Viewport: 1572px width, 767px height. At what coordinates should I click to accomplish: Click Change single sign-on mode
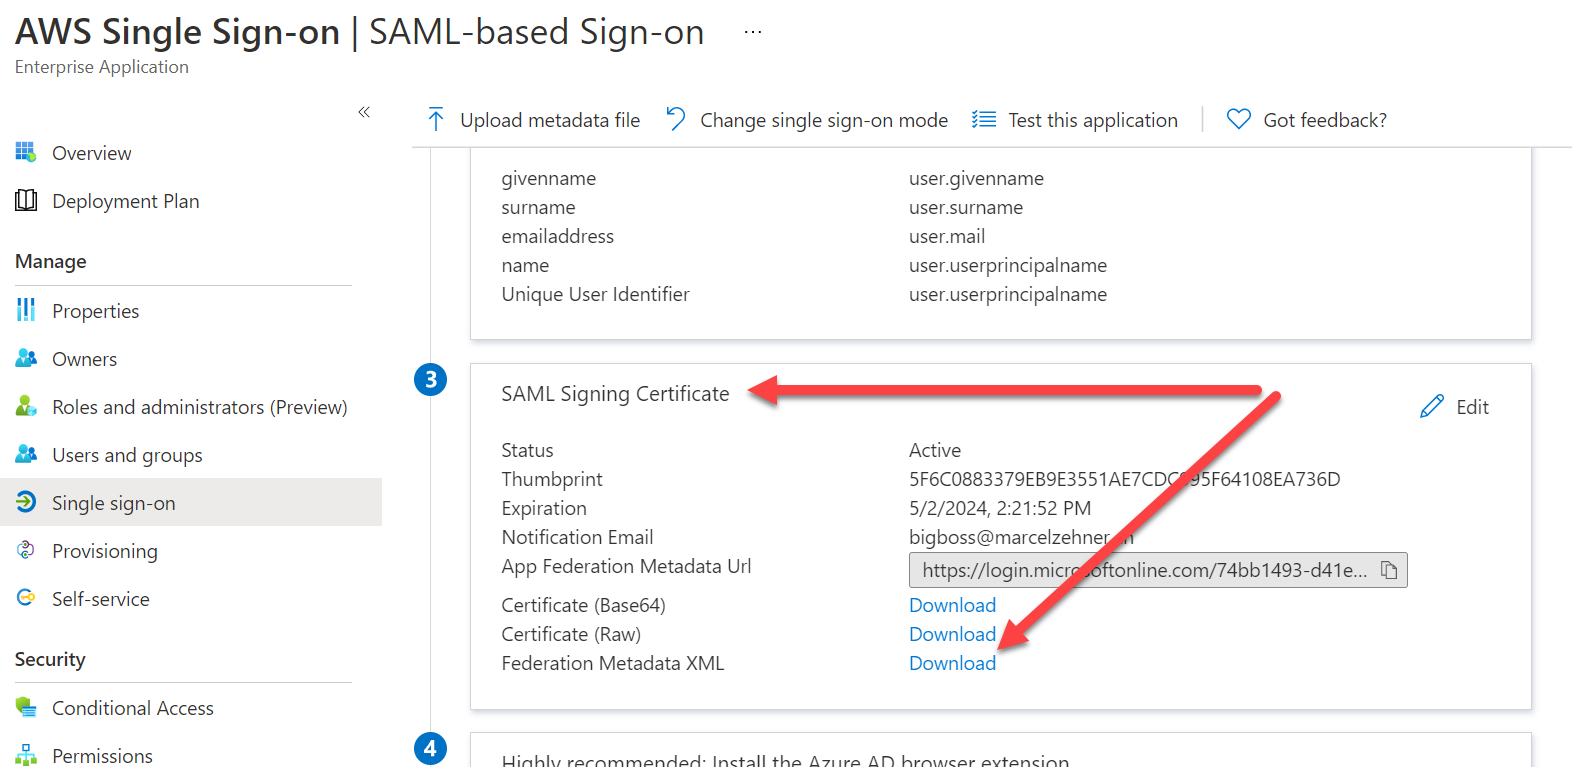tap(808, 120)
